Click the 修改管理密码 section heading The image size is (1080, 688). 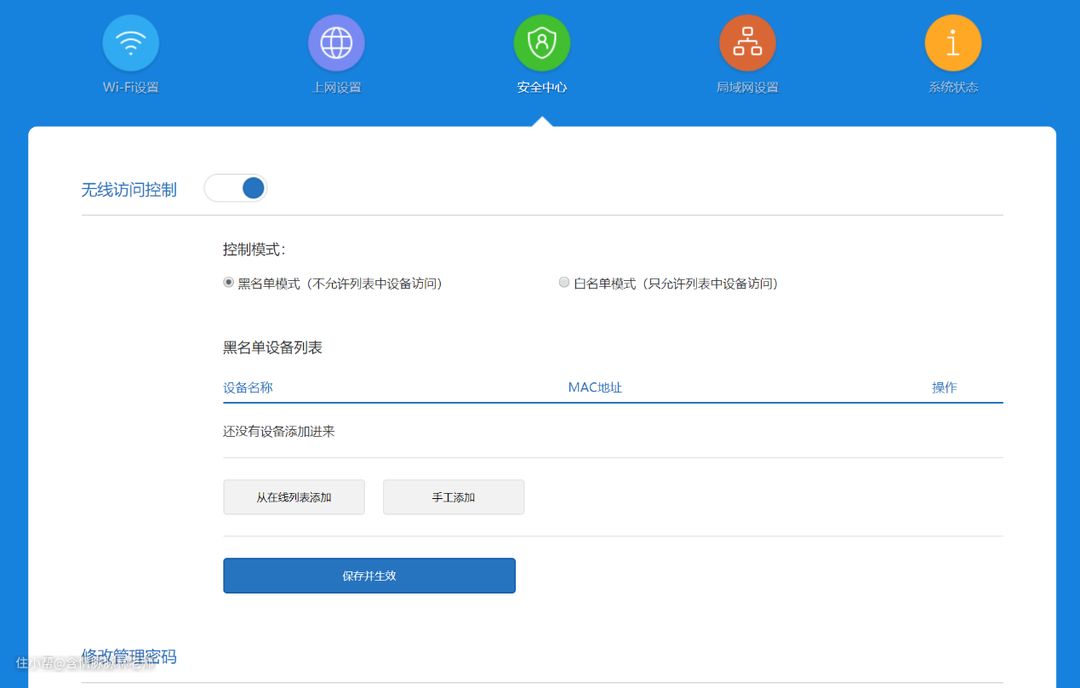click(129, 657)
